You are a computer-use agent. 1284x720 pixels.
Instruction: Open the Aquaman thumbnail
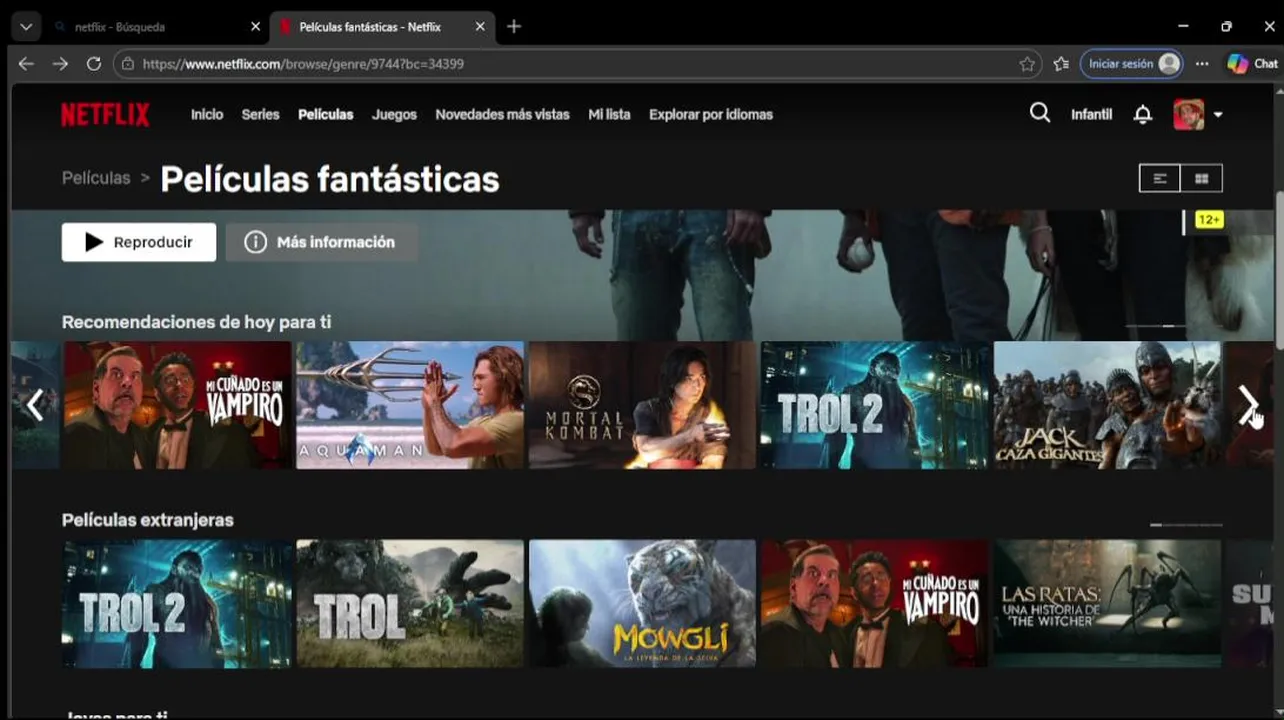tap(410, 405)
